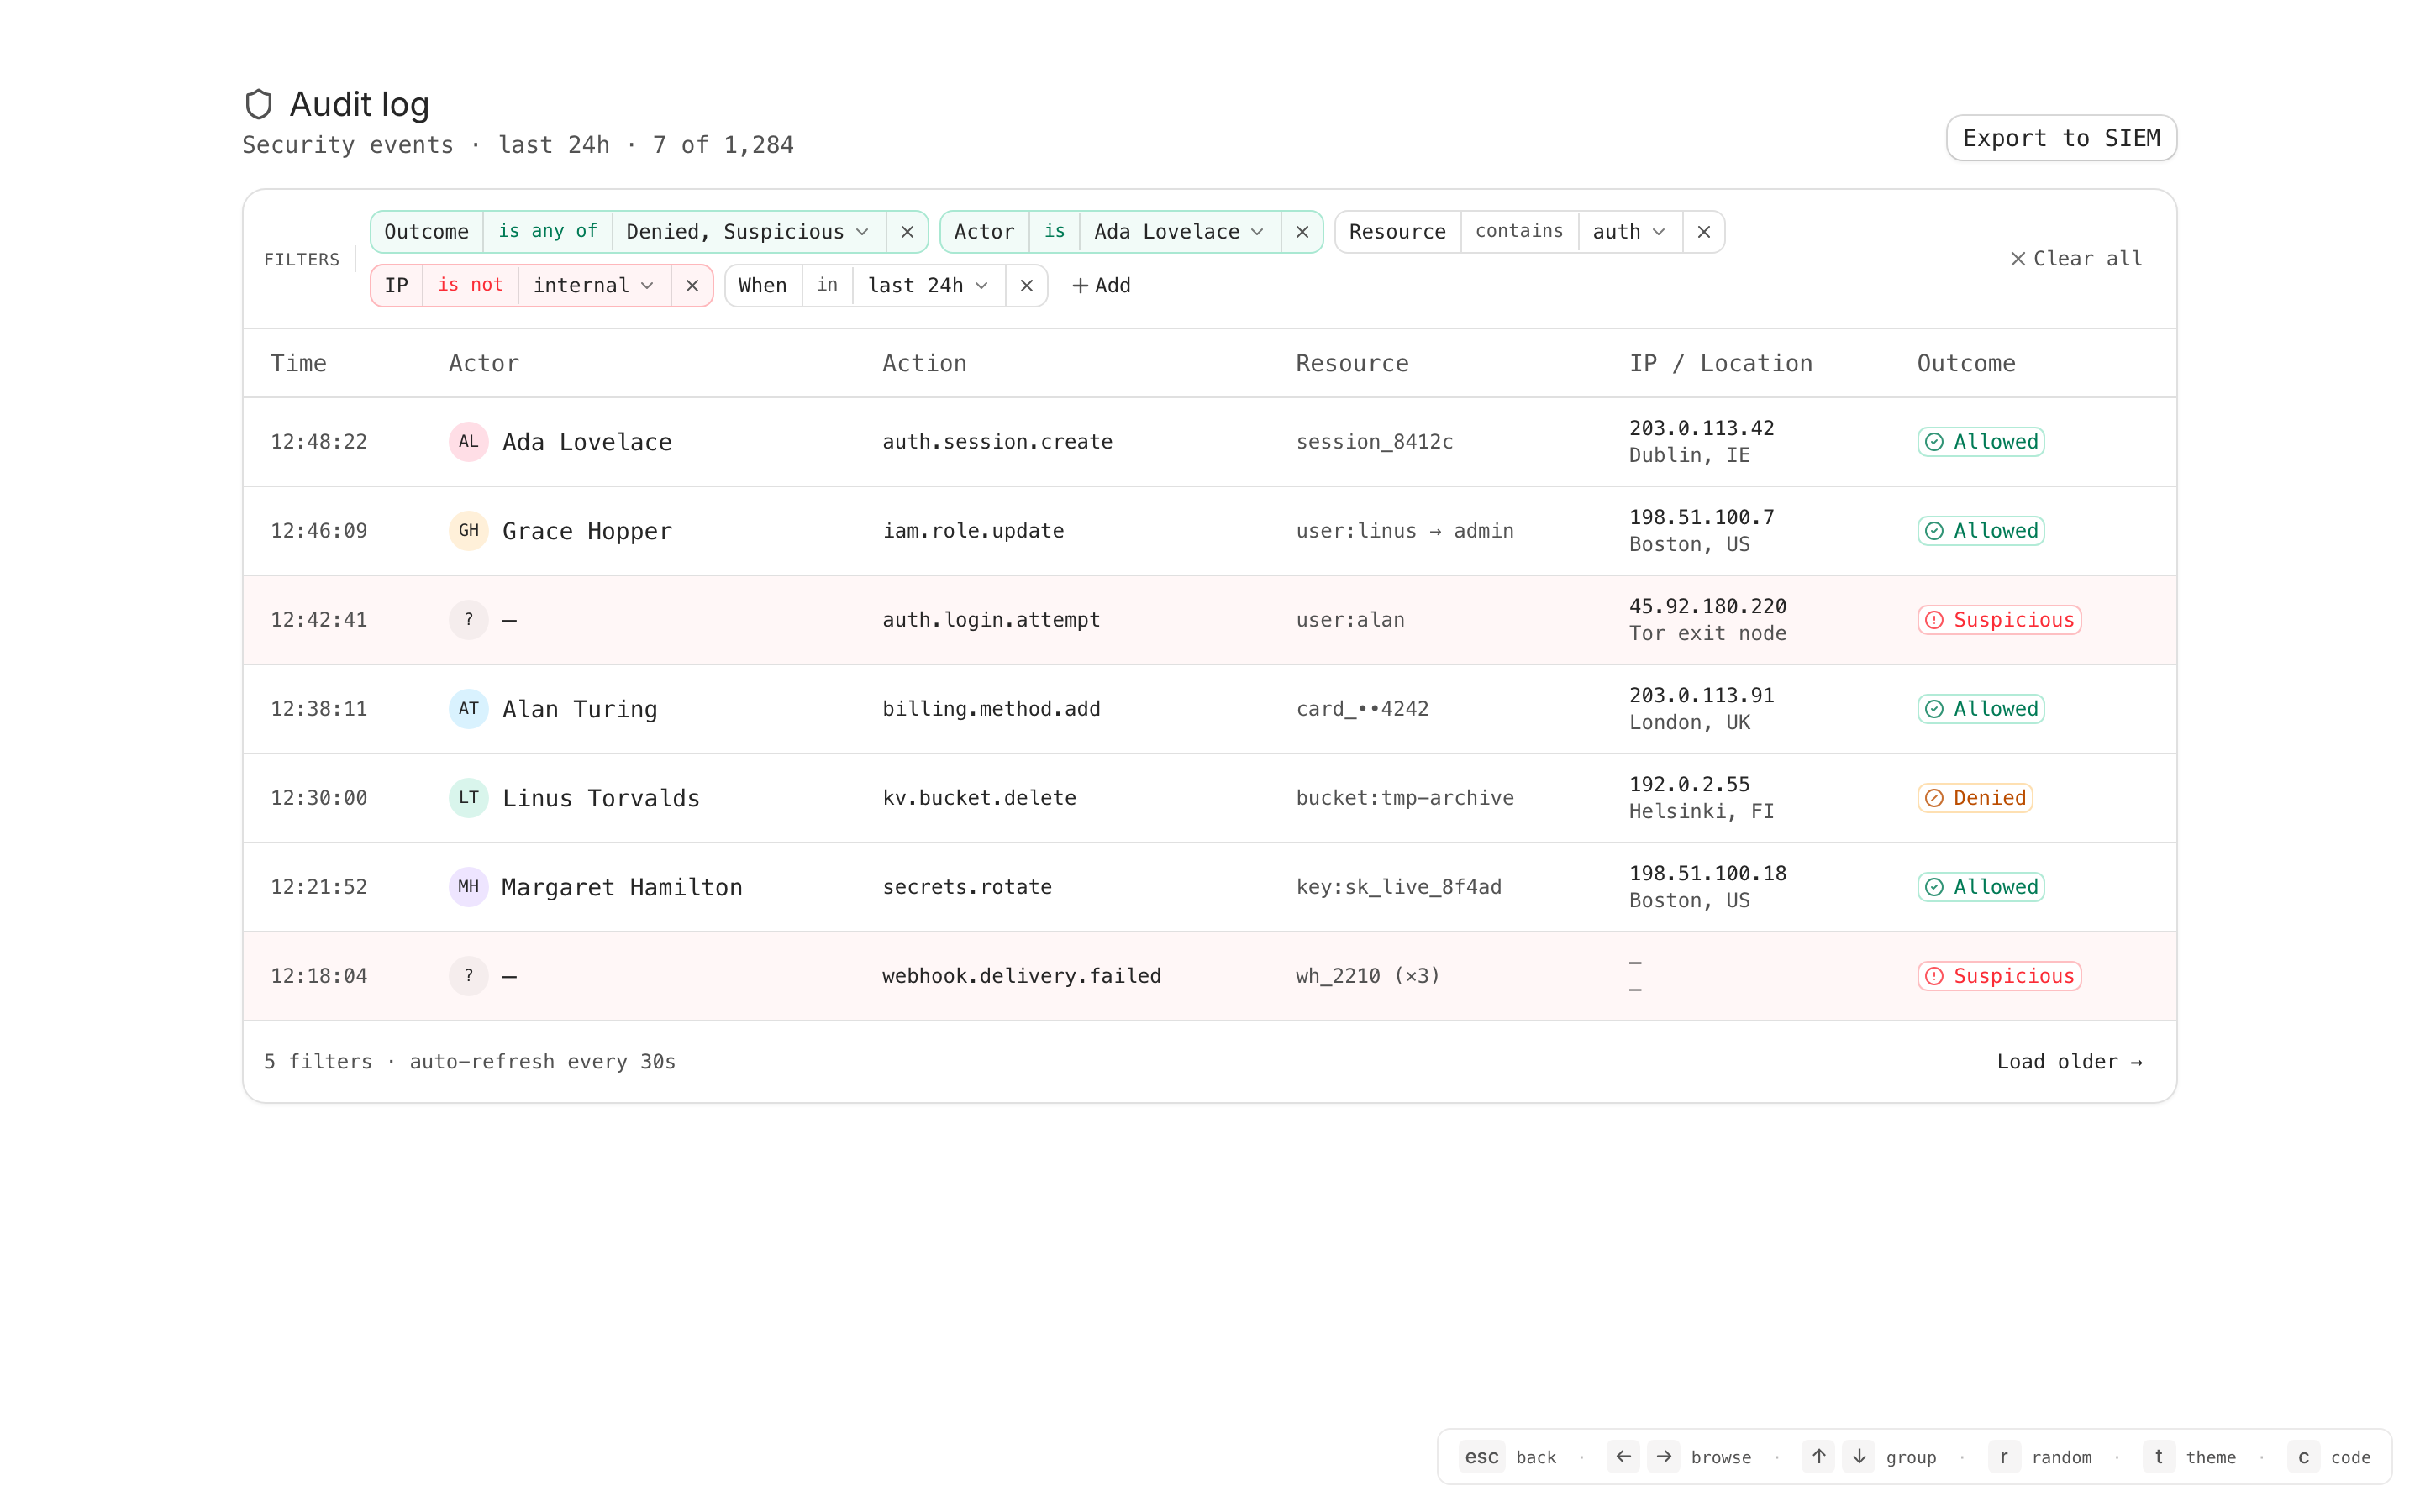
Task: Clear all filters
Action: (x=2076, y=259)
